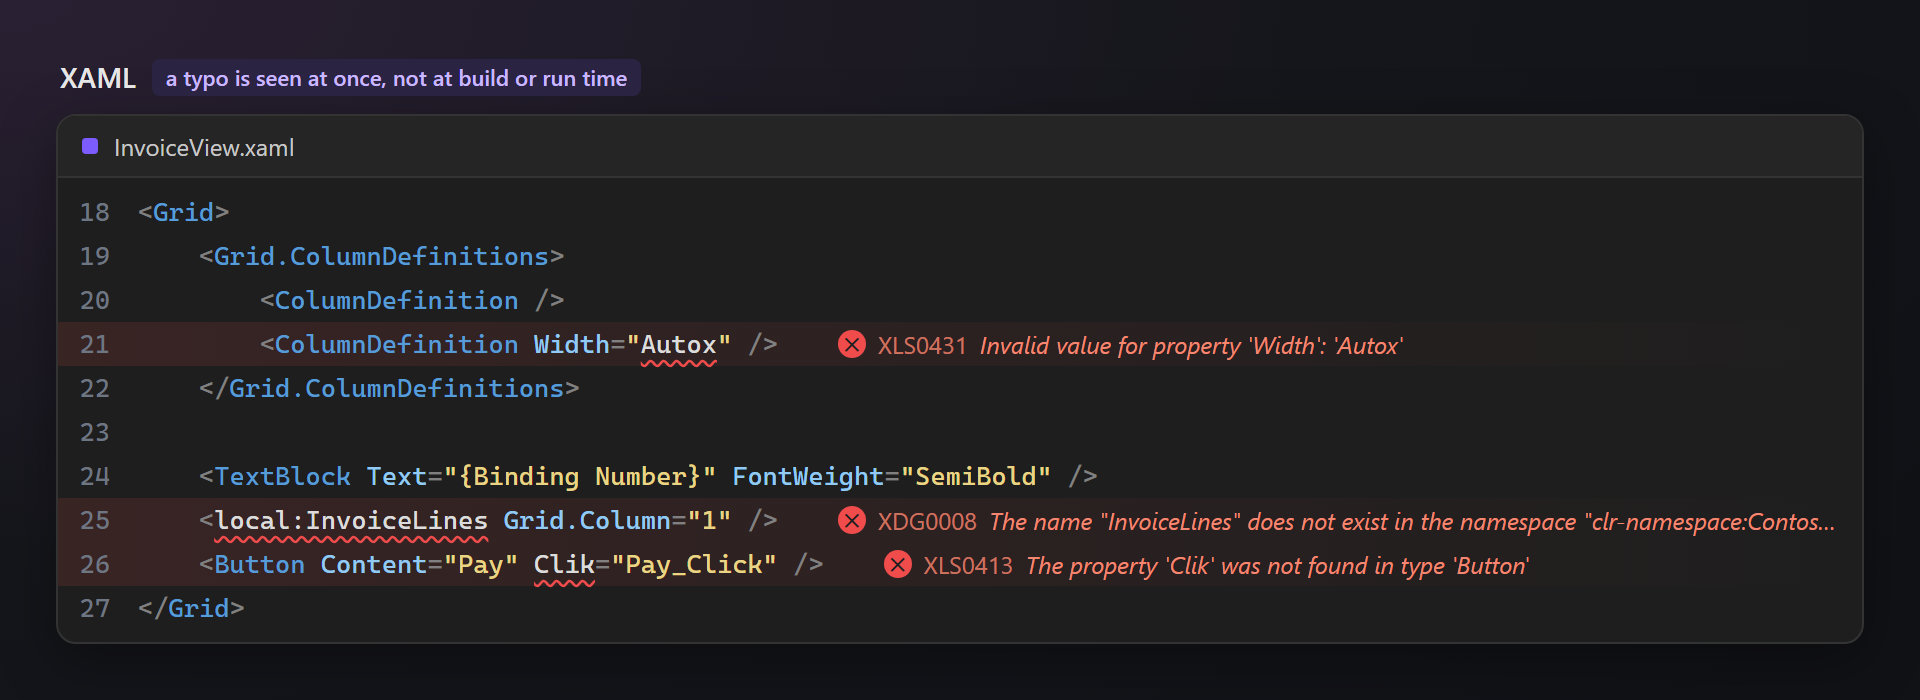Click the XLS0431 error code
This screenshot has height=700, width=1920.
coord(922,346)
